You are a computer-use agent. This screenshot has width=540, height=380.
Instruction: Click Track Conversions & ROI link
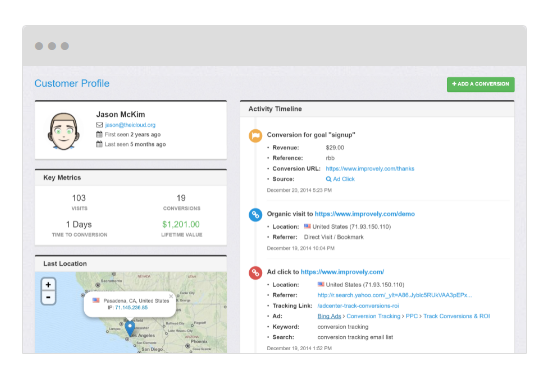point(457,316)
